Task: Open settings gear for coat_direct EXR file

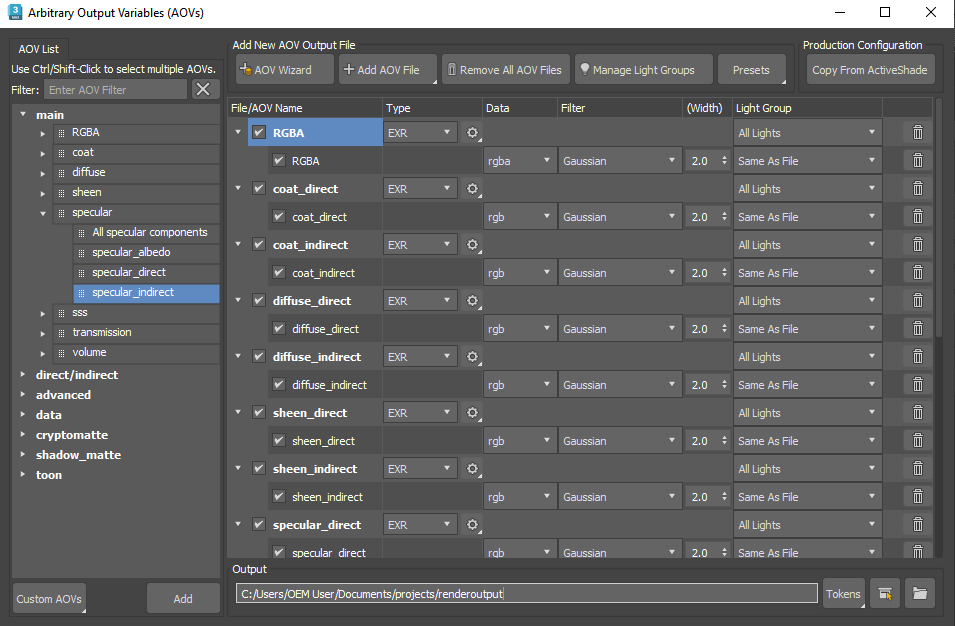Action: click(472, 189)
